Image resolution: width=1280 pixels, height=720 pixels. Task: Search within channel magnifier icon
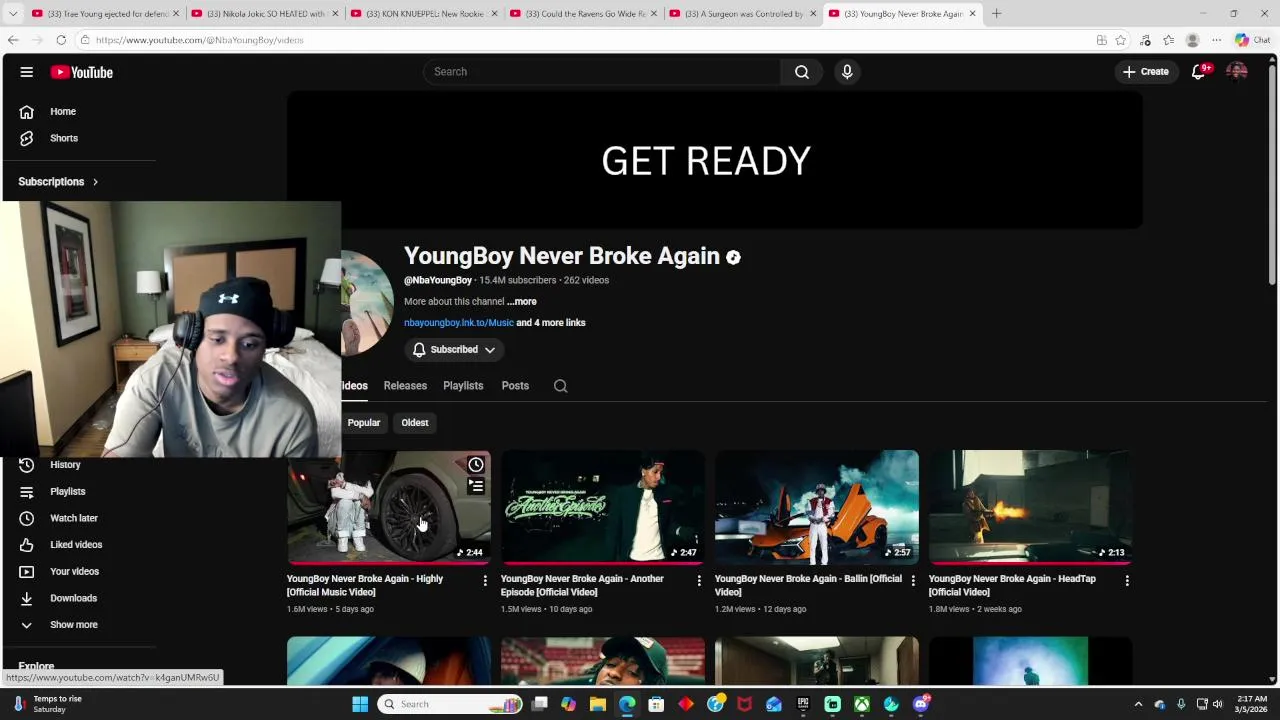pyautogui.click(x=560, y=386)
